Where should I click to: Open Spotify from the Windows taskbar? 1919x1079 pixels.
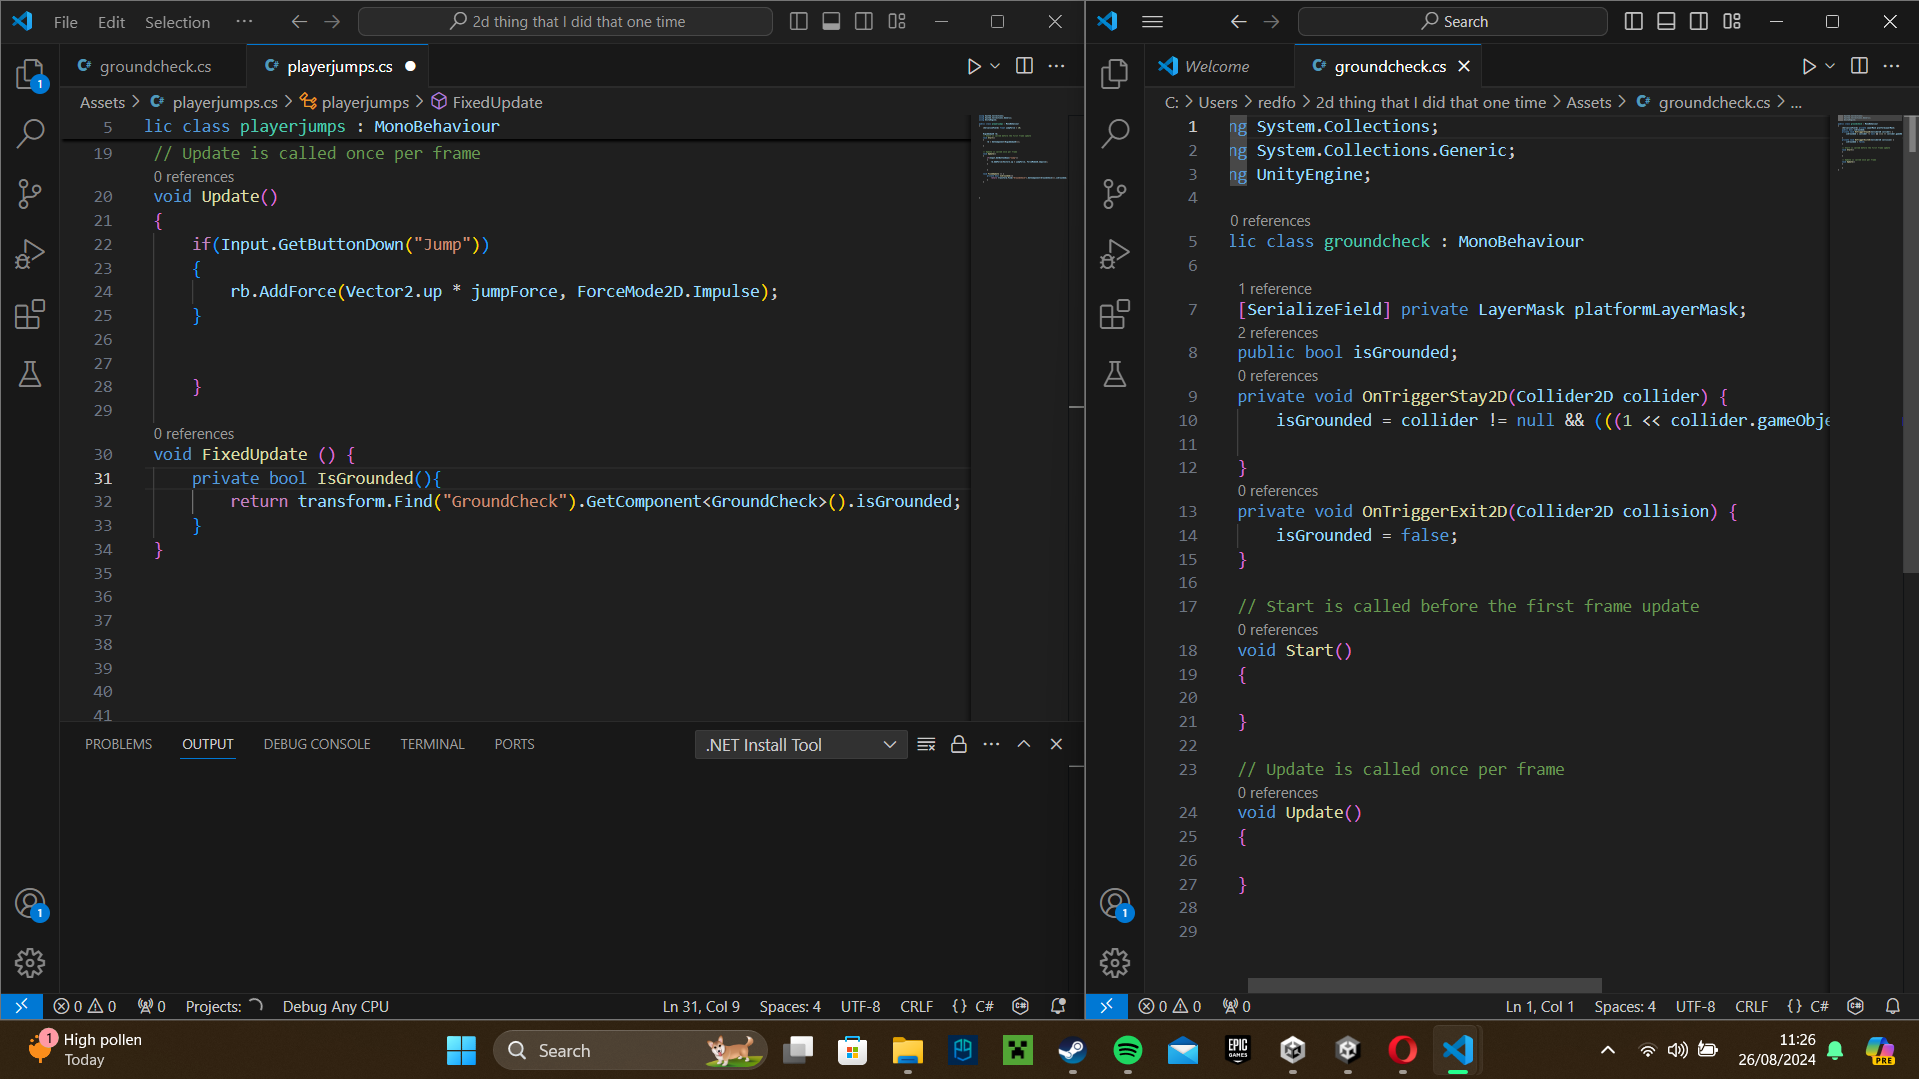coord(1127,1050)
